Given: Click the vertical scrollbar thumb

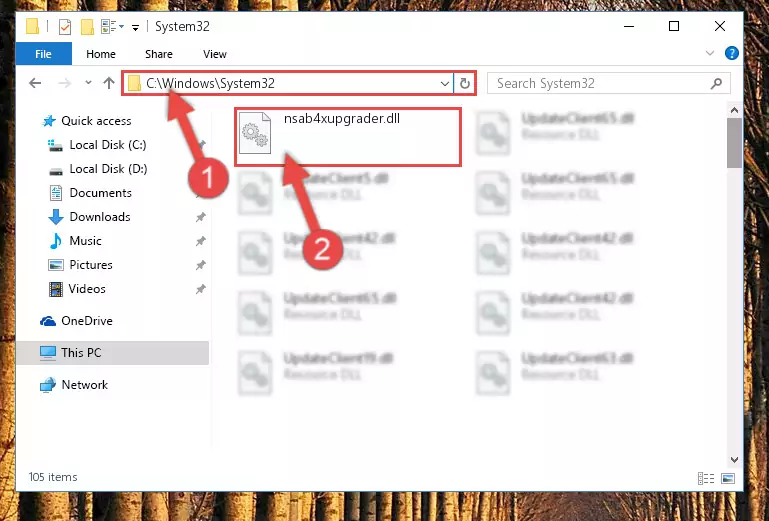Looking at the screenshot, I should (x=734, y=143).
